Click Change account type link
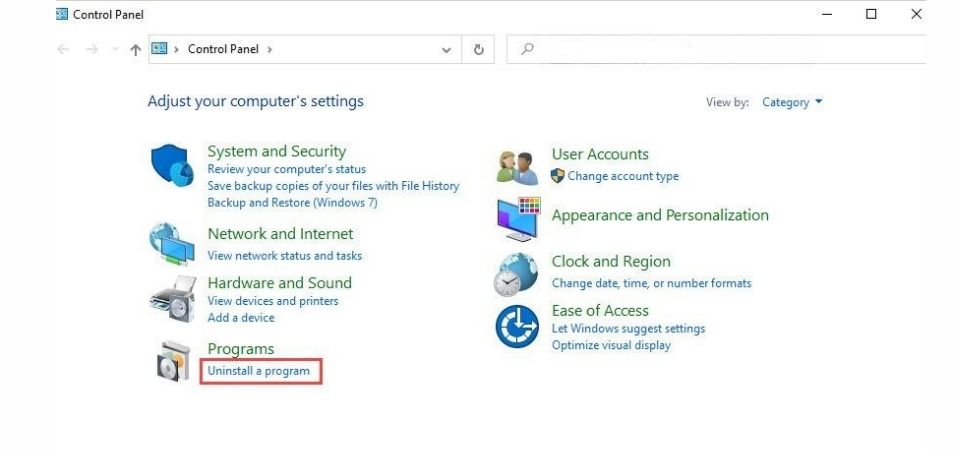 pos(623,176)
